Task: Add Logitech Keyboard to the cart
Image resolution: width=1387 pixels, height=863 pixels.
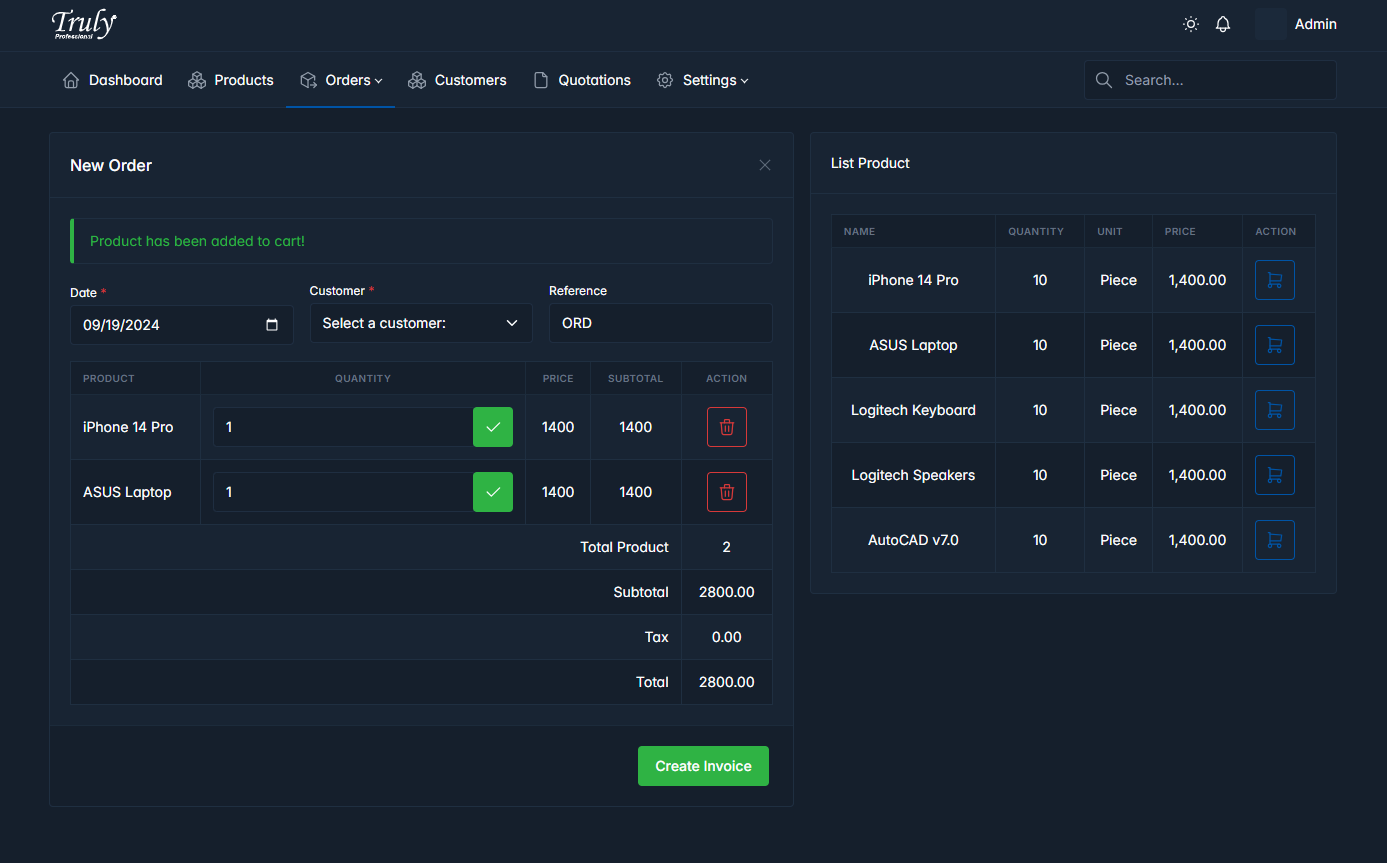Action: (x=1274, y=410)
